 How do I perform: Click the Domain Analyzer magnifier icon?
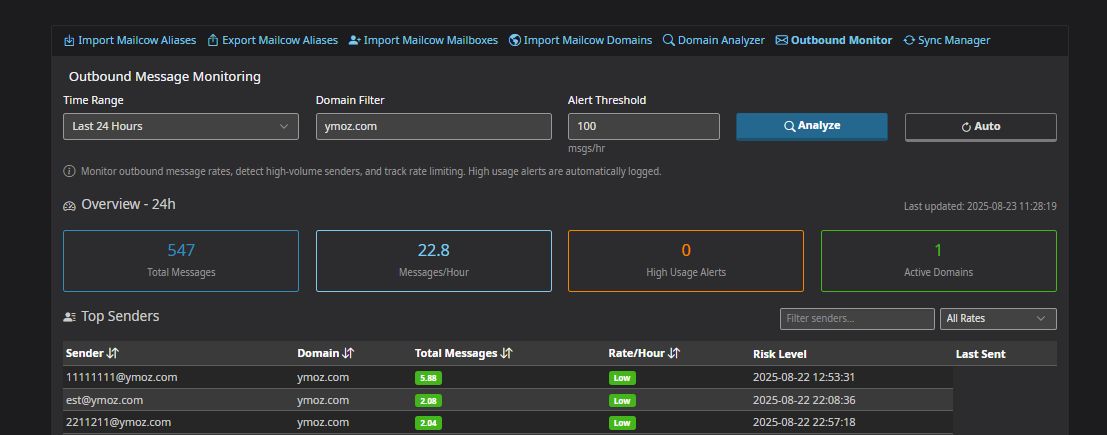[x=669, y=41]
